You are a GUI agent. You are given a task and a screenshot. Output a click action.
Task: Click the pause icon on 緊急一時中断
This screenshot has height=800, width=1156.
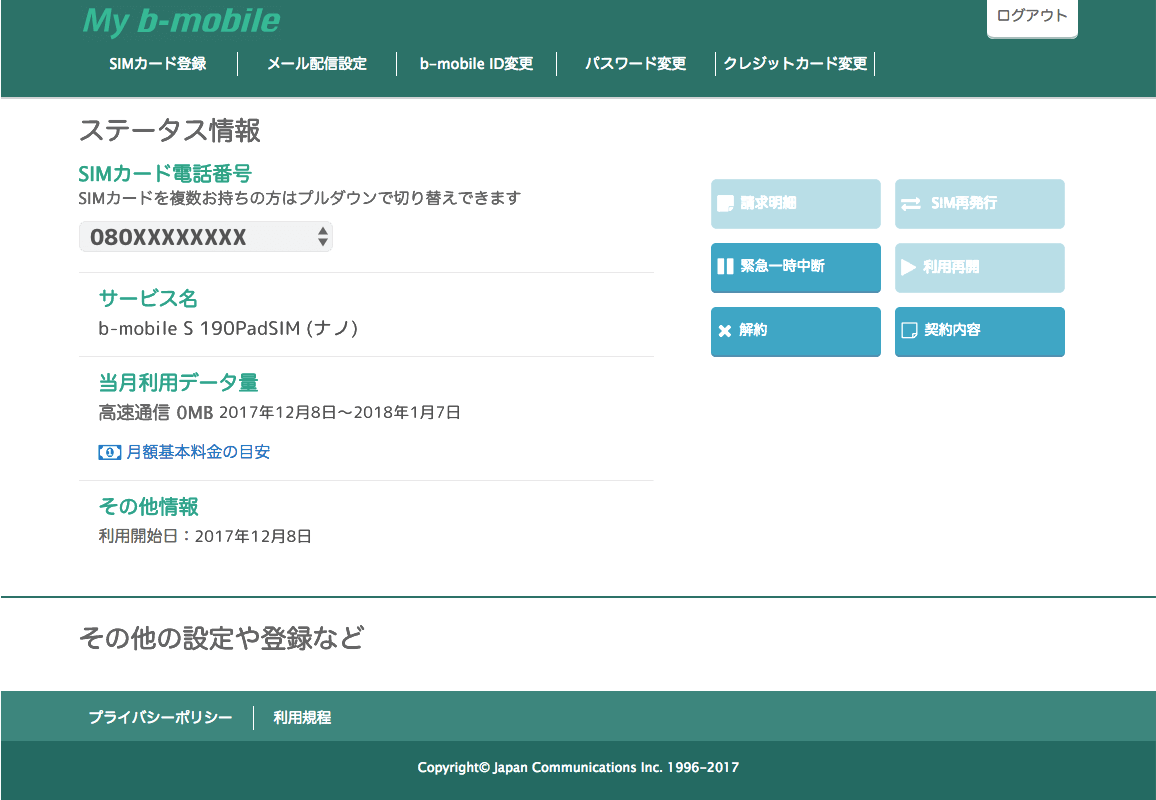[725, 266]
